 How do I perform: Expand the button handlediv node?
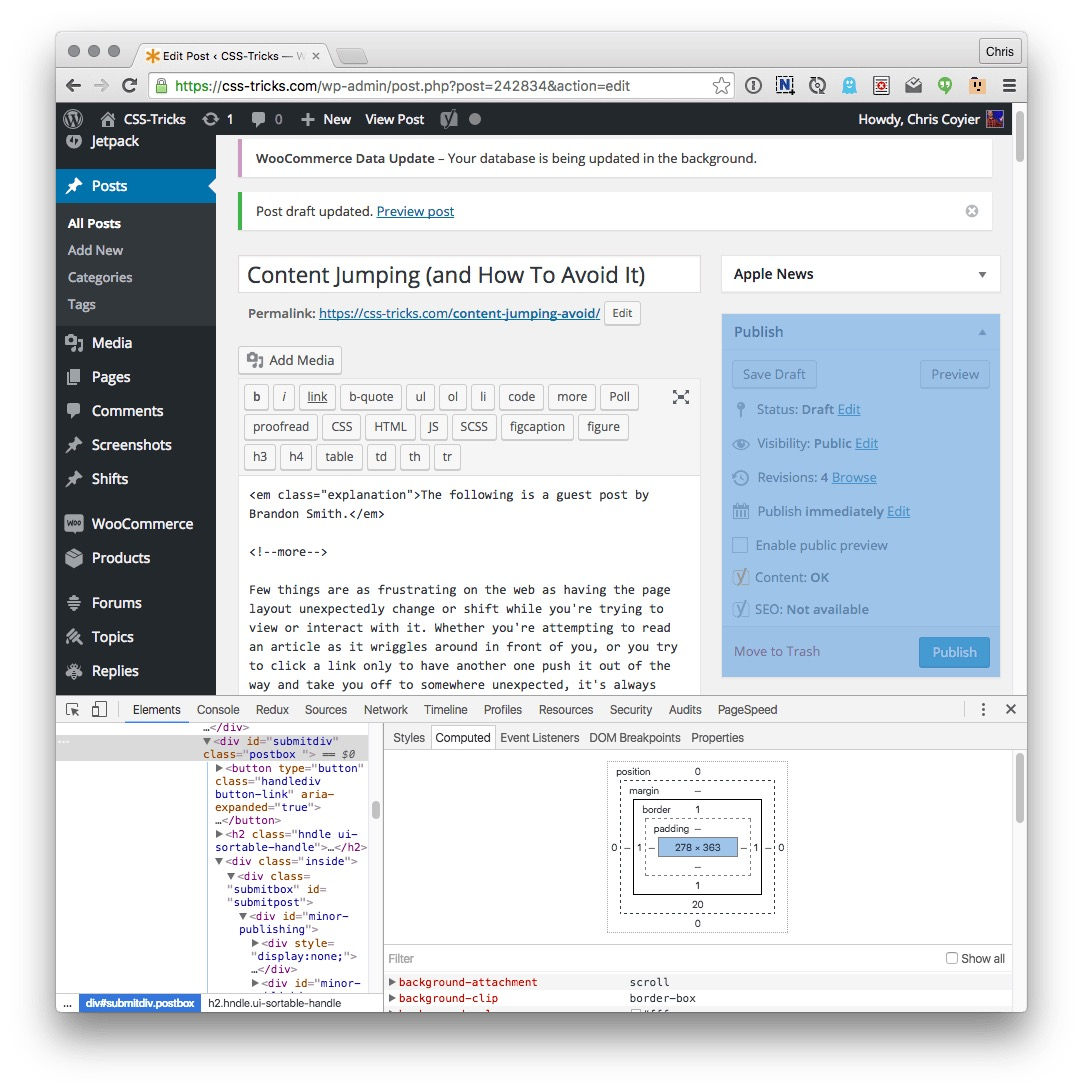(219, 768)
